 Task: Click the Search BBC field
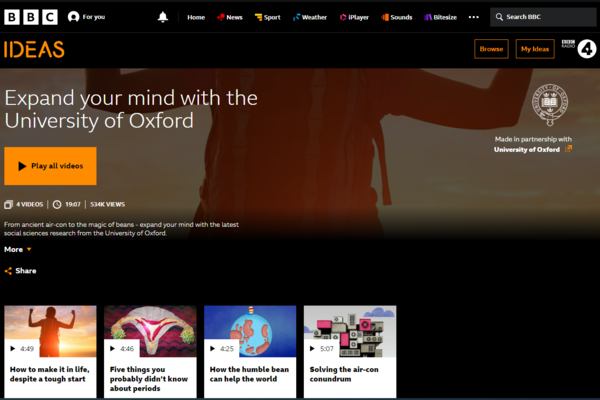[x=543, y=17]
